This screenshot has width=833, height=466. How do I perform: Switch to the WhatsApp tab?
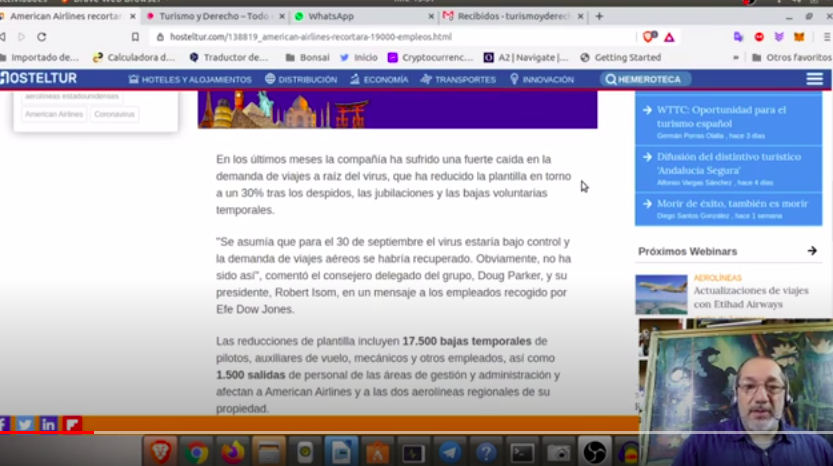(364, 16)
